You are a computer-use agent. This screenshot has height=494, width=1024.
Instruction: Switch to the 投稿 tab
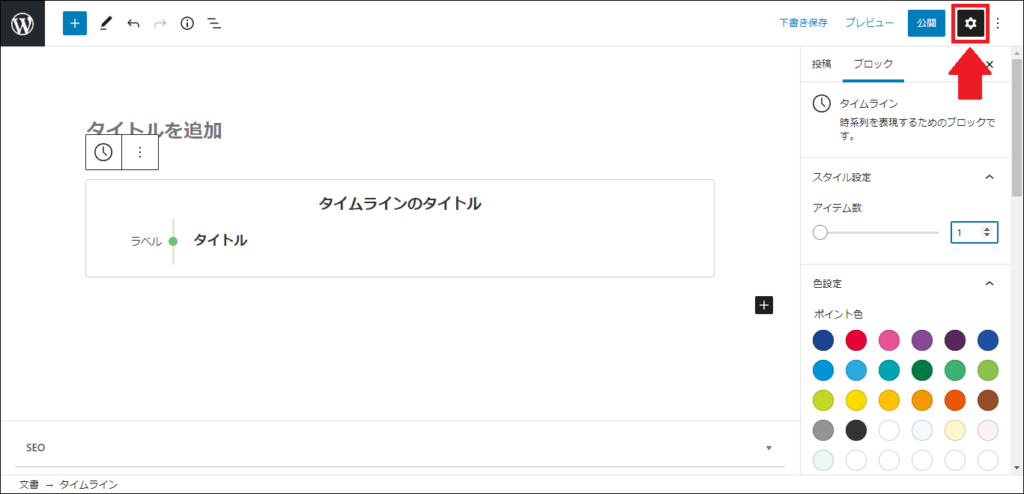(821, 64)
